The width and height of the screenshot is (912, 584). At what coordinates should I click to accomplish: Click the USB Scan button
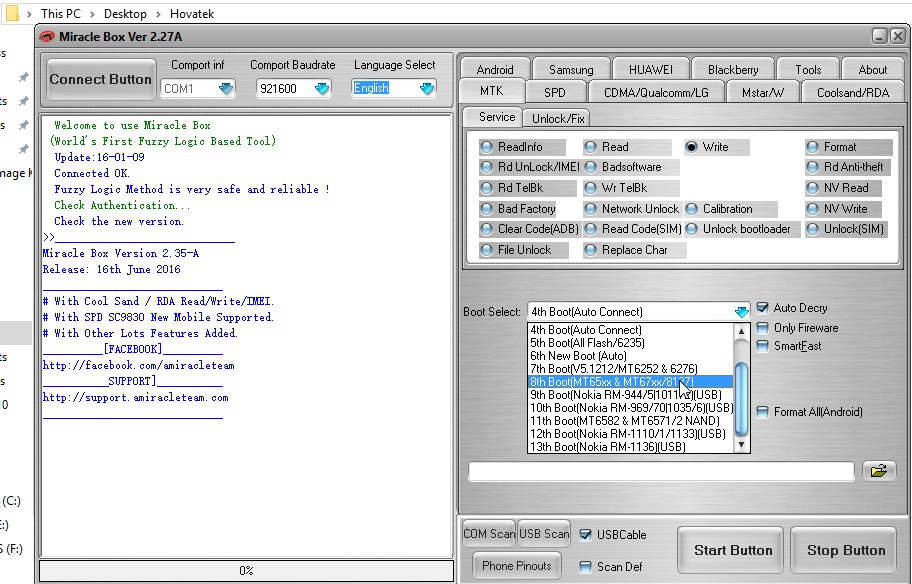[544, 534]
